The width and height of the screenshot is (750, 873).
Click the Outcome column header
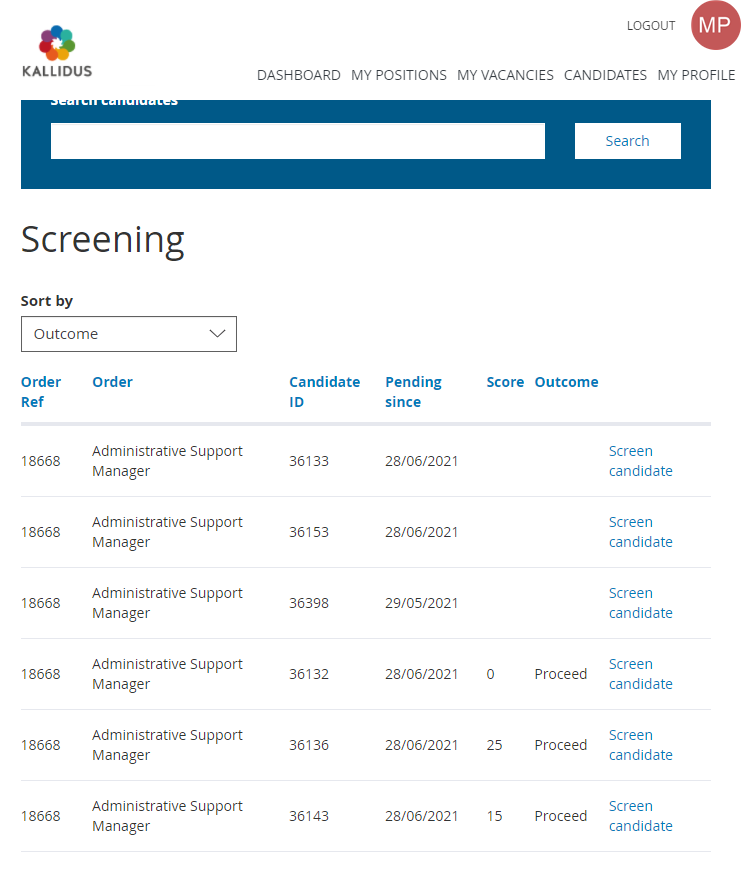pos(566,382)
